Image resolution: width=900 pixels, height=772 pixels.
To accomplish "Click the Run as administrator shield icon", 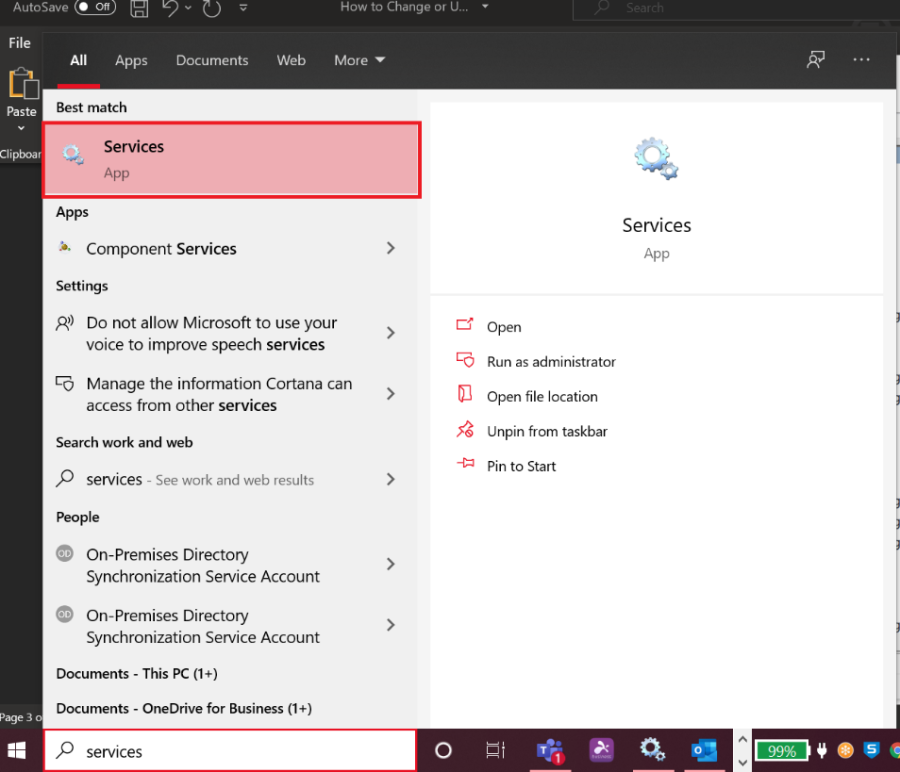I will click(x=465, y=360).
